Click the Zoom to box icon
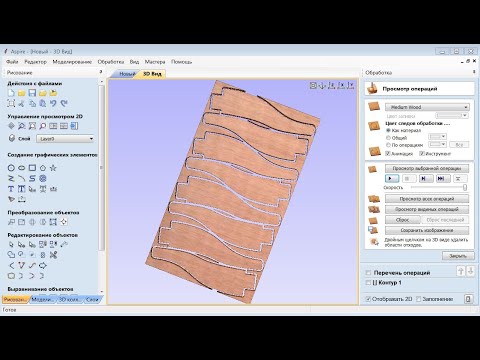The image size is (480, 360). (x=22, y=126)
